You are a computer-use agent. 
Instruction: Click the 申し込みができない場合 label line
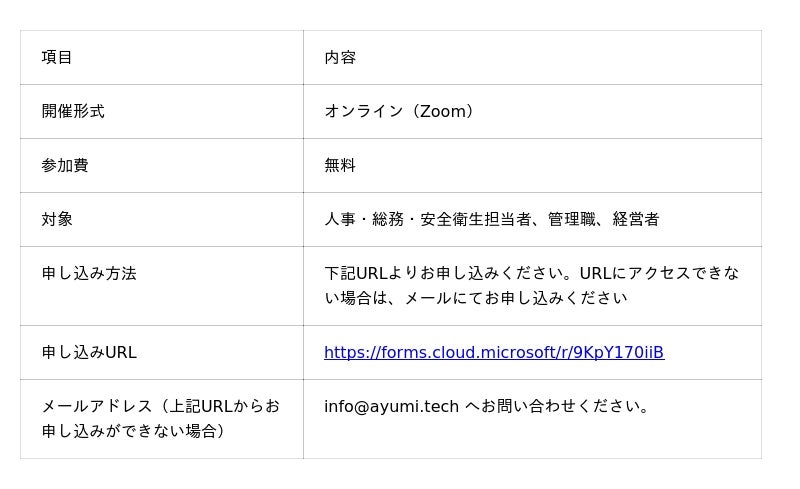129,431
